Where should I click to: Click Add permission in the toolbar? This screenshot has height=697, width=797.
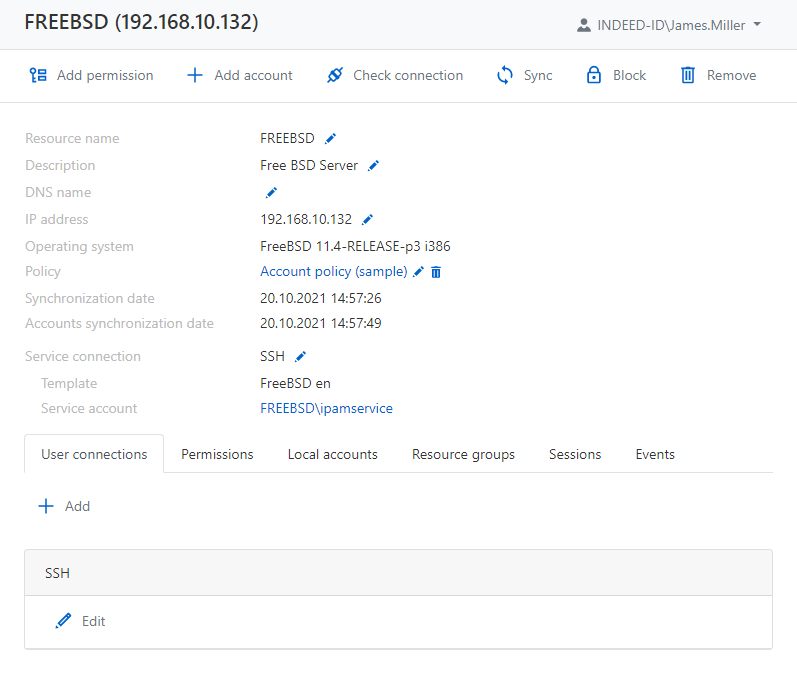[x=91, y=76]
